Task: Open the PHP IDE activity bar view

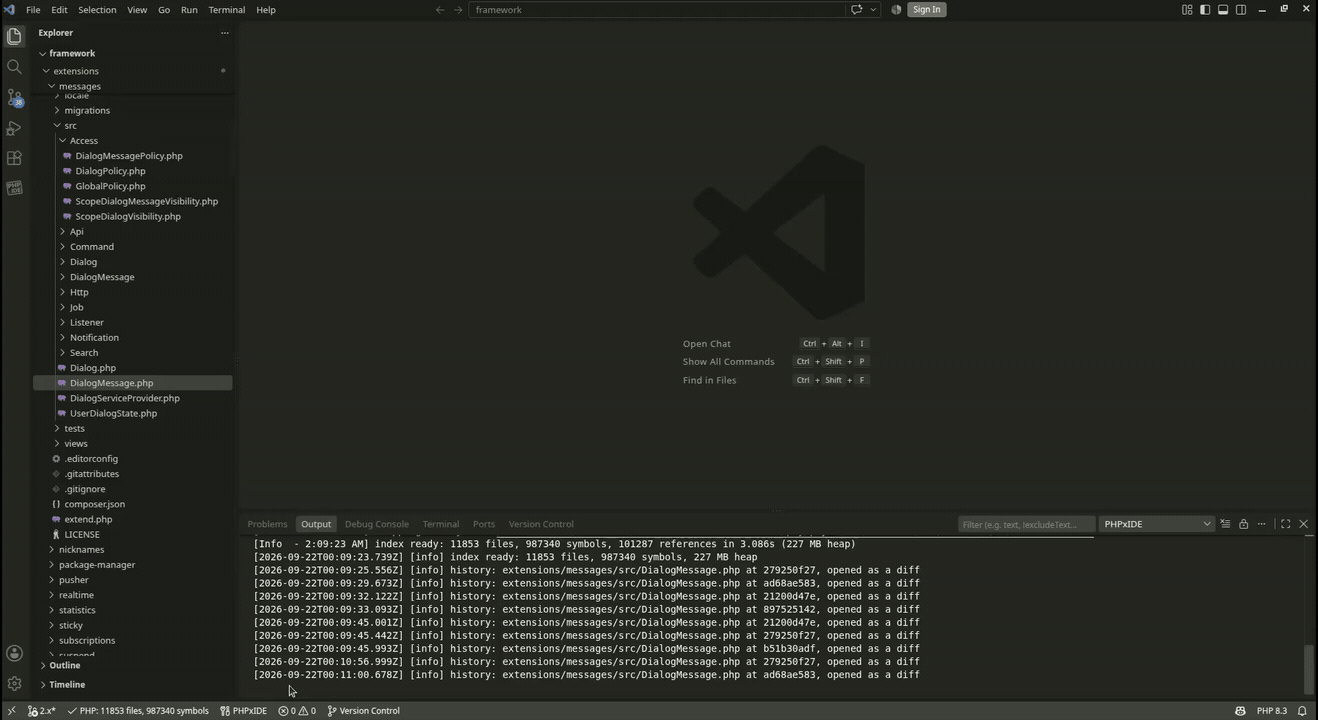Action: pyautogui.click(x=14, y=188)
